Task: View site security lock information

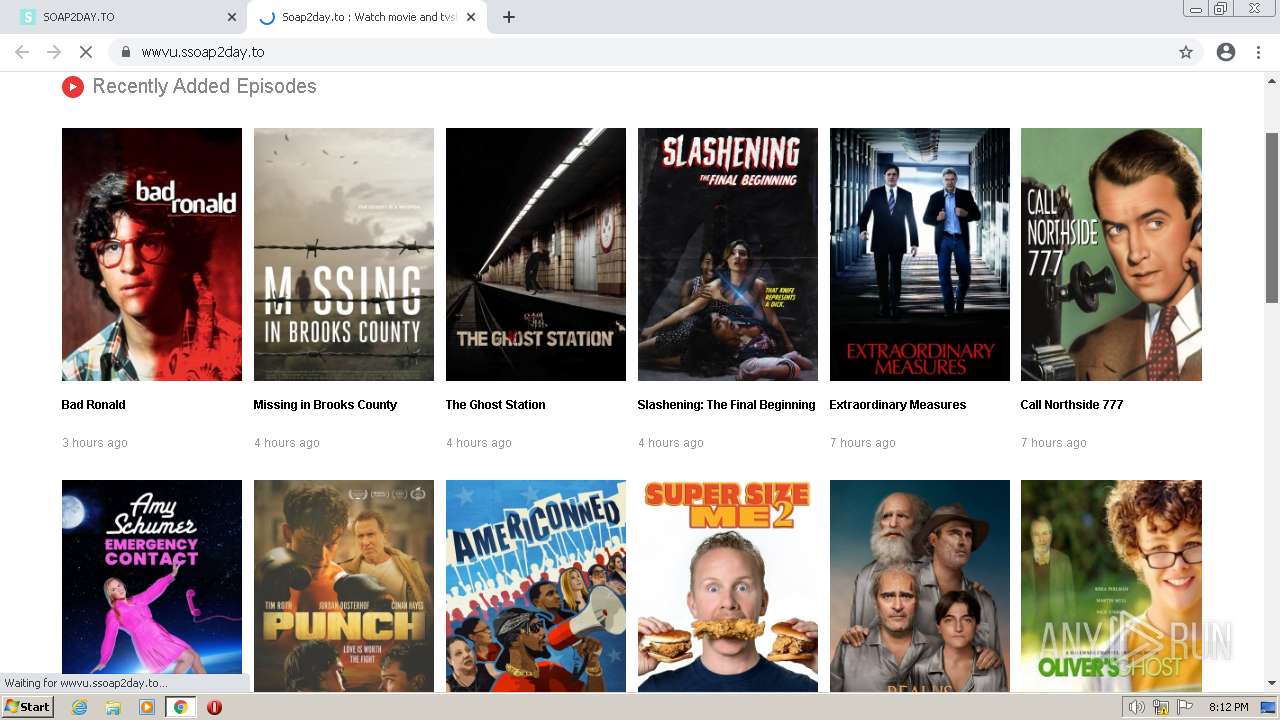Action: pyautogui.click(x=126, y=52)
